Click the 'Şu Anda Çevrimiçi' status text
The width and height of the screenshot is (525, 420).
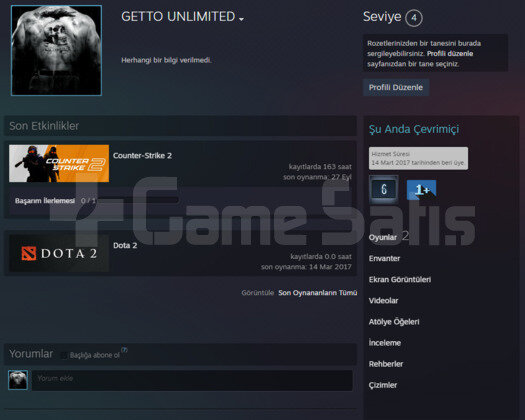[414, 129]
